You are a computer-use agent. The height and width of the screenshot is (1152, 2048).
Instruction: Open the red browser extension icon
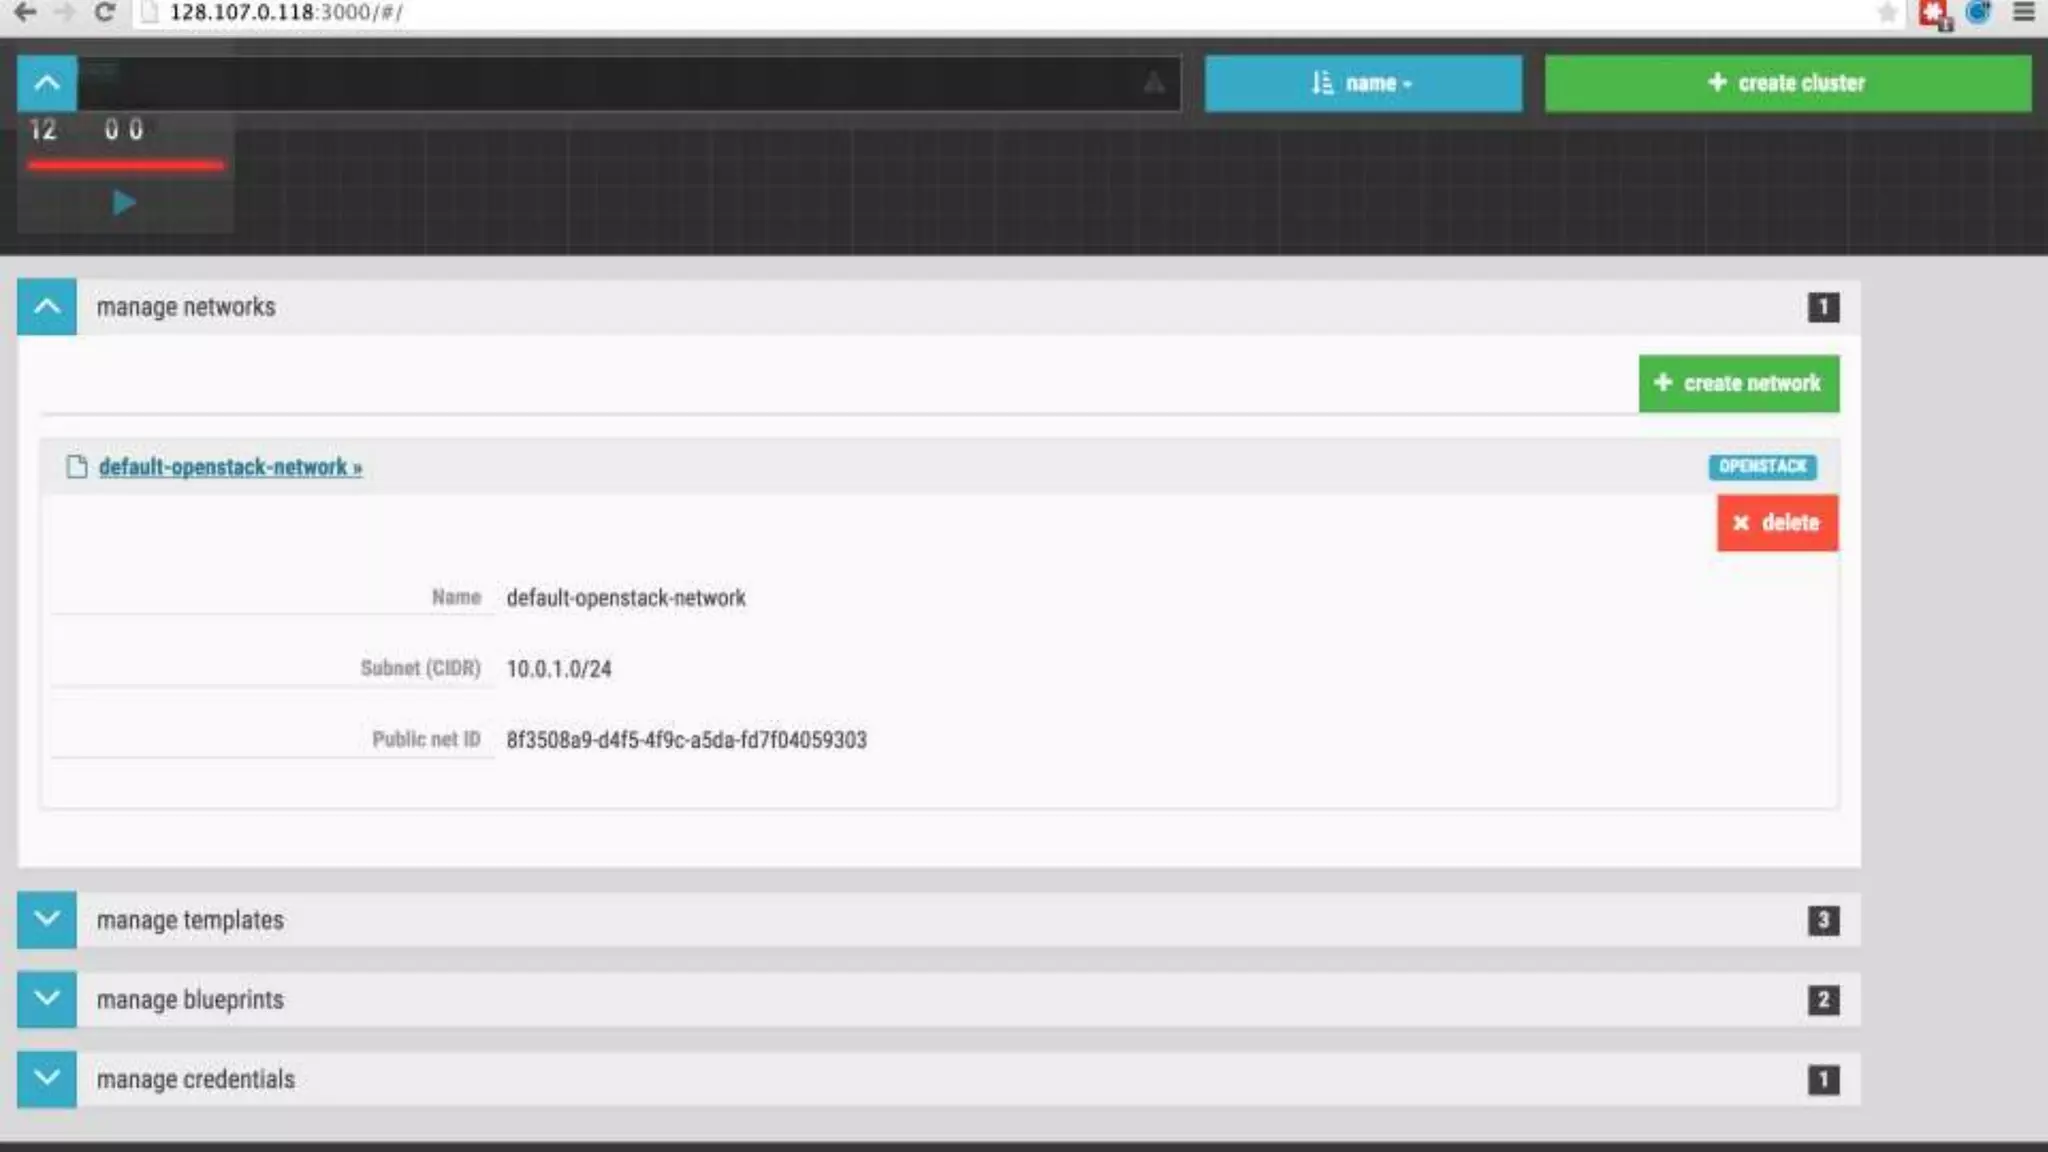coord(1933,13)
